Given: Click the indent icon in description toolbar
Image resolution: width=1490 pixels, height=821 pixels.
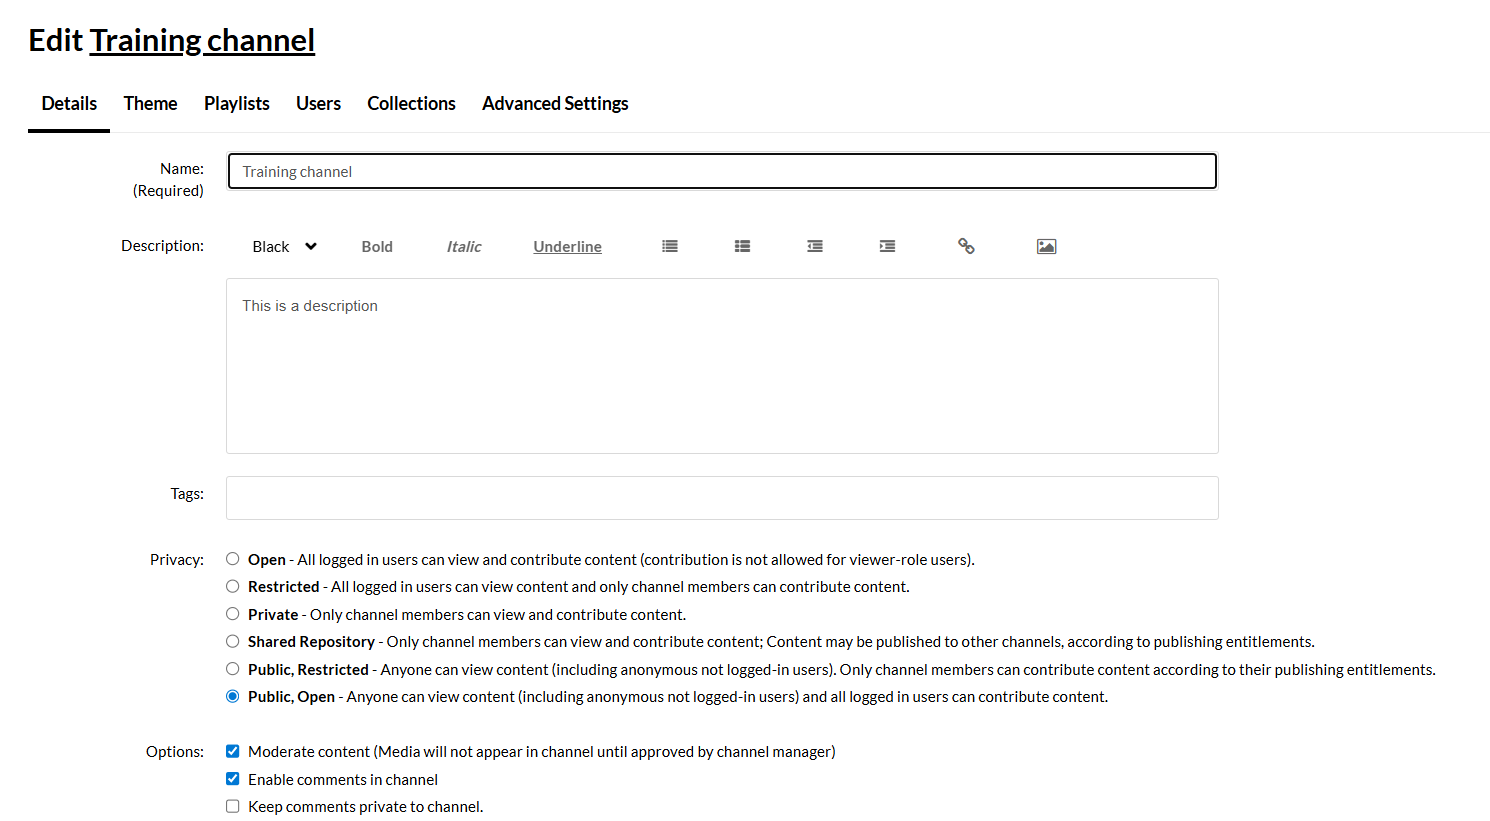Looking at the screenshot, I should (x=887, y=246).
